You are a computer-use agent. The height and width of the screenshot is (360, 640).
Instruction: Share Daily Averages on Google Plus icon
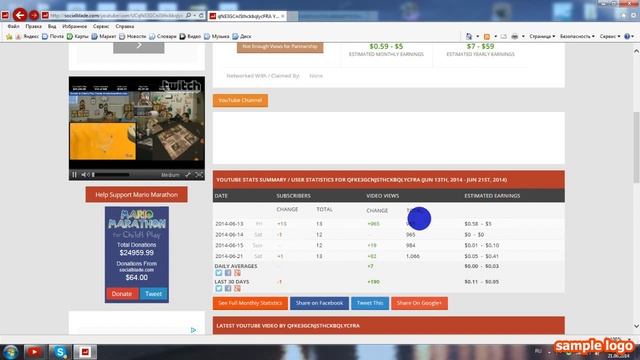[237, 273]
